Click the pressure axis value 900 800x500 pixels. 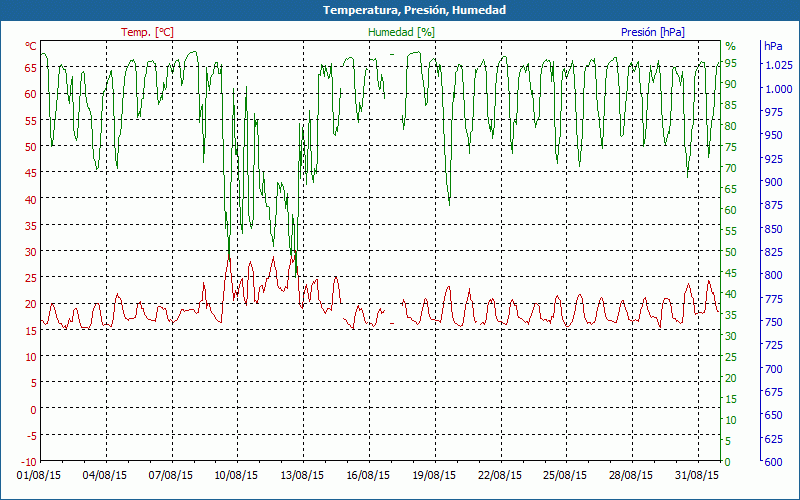(x=773, y=182)
